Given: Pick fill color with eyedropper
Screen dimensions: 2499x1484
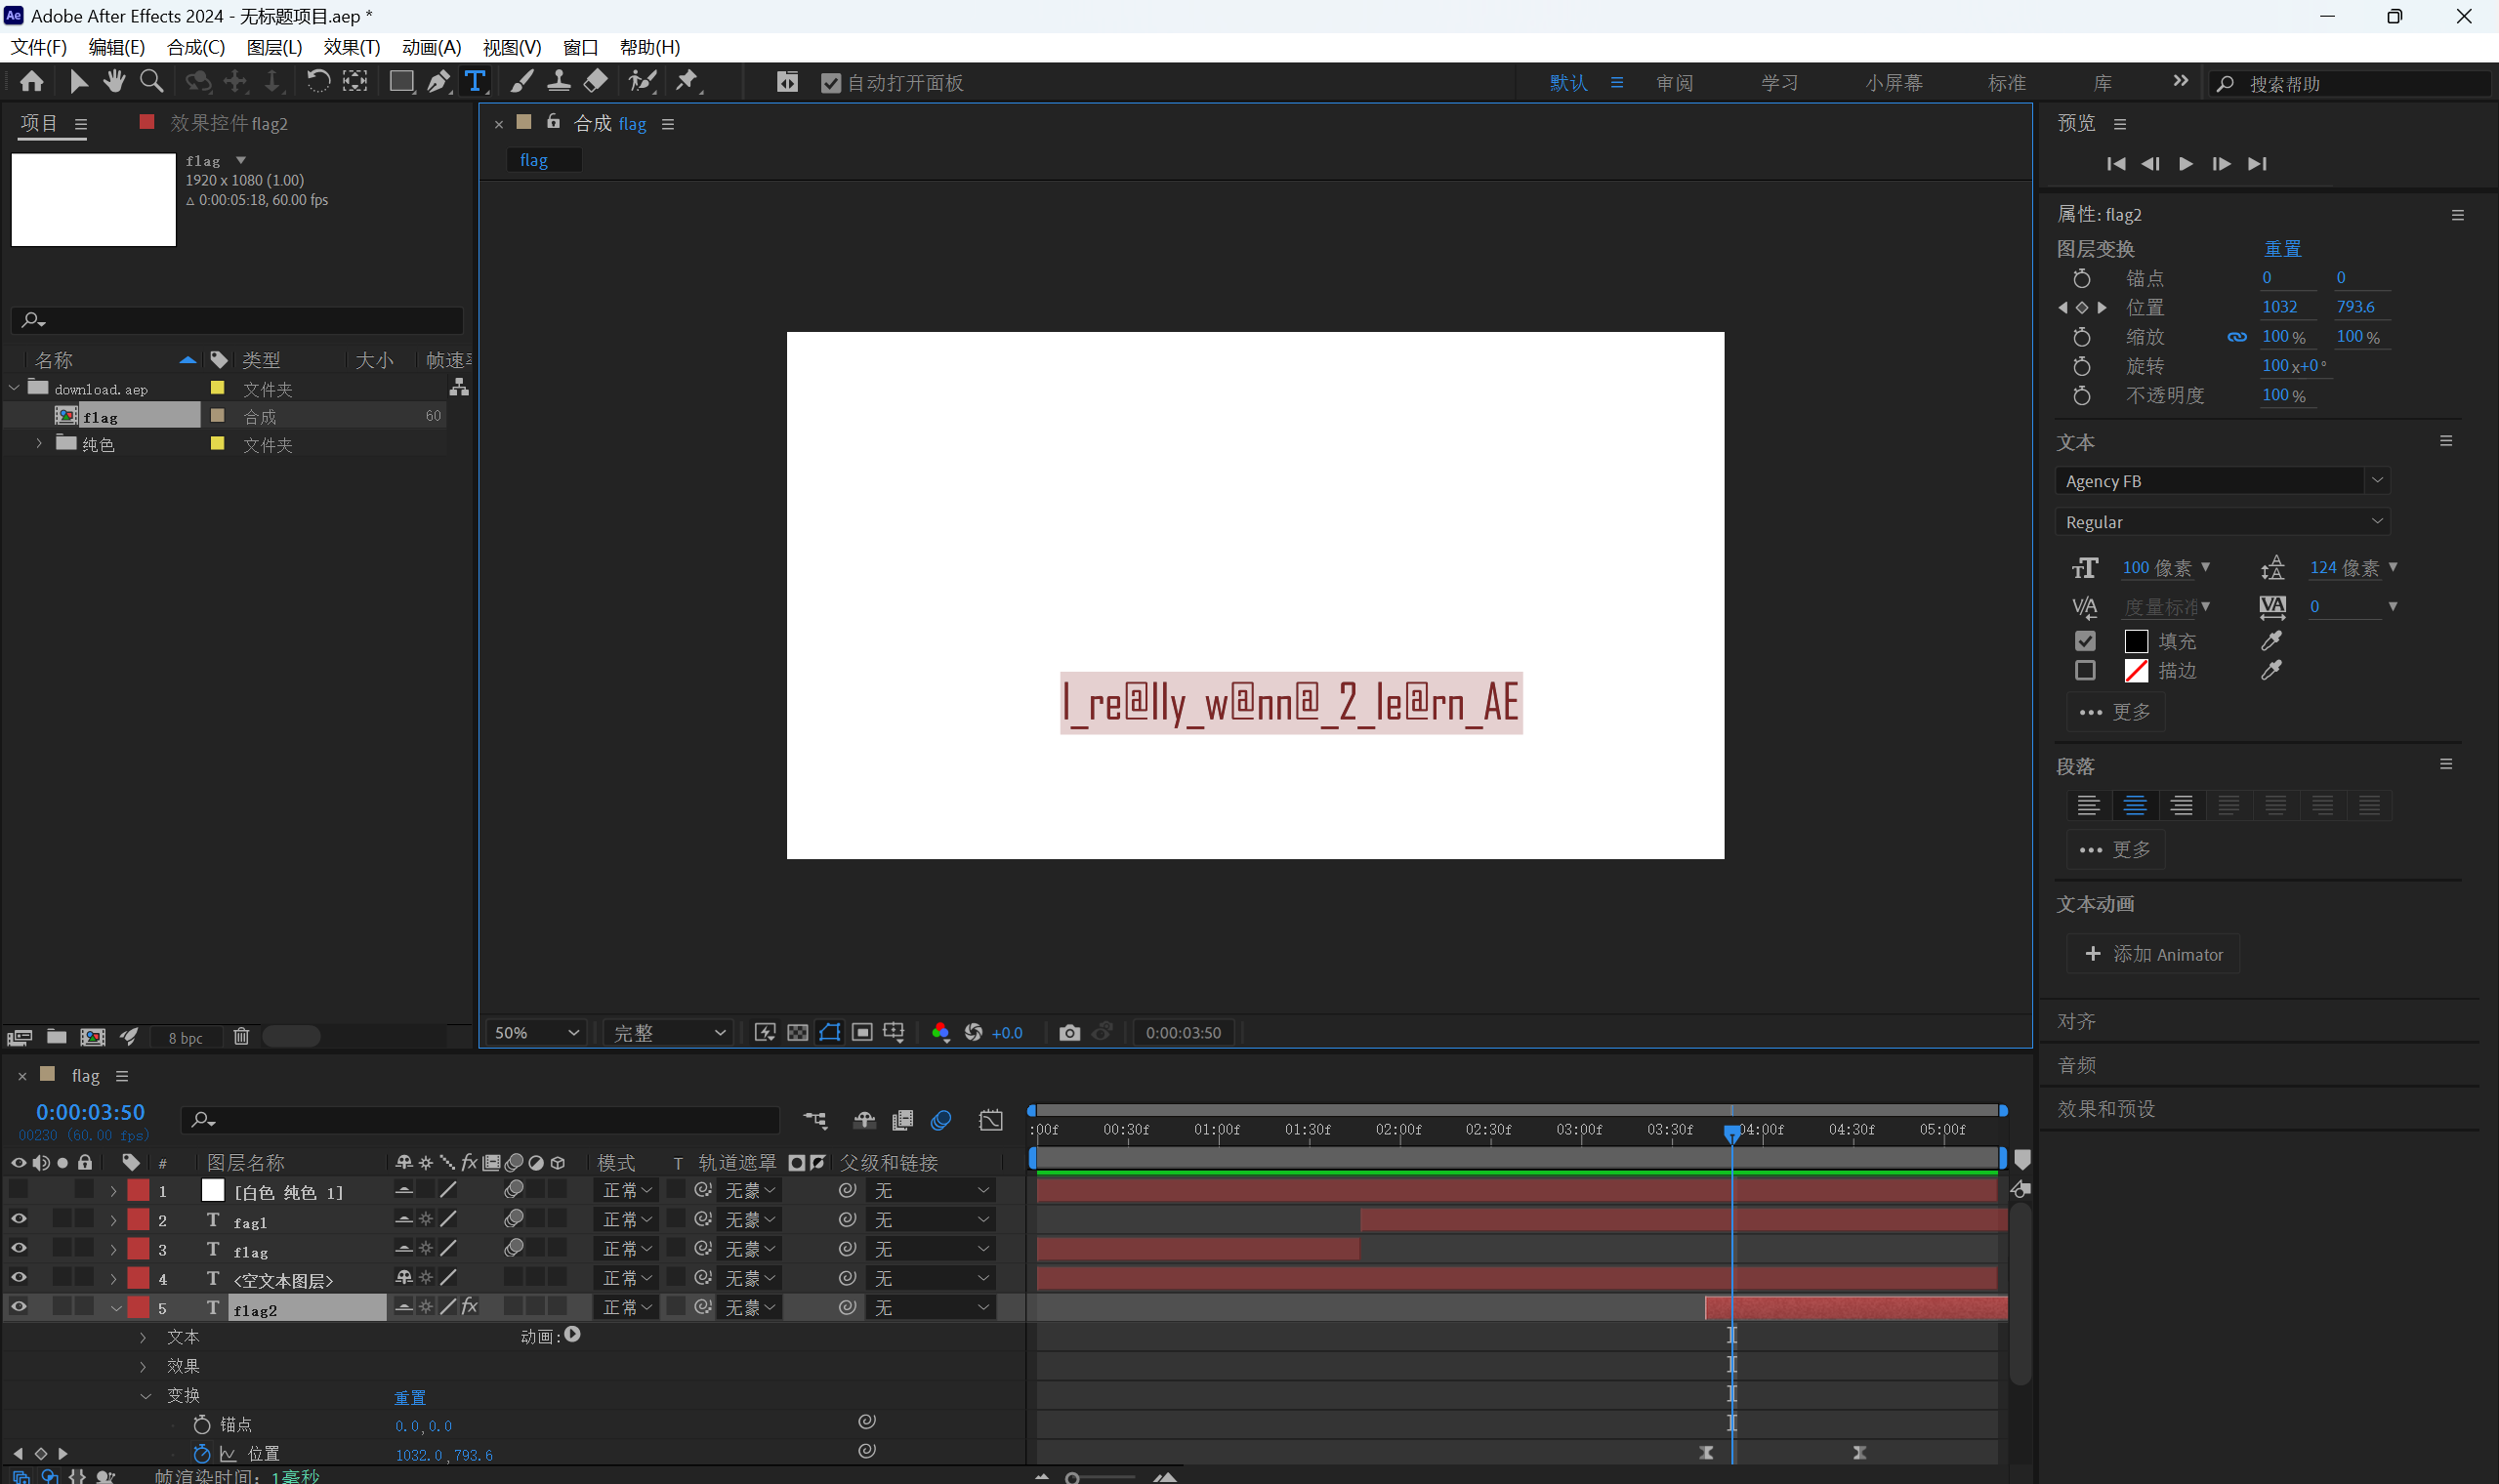Looking at the screenshot, I should (2271, 640).
